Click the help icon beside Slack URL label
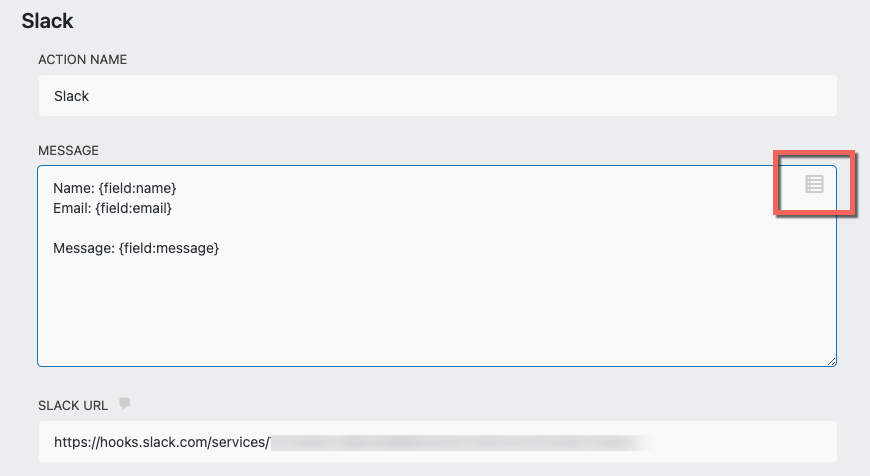This screenshot has height=476, width=870. [x=125, y=404]
